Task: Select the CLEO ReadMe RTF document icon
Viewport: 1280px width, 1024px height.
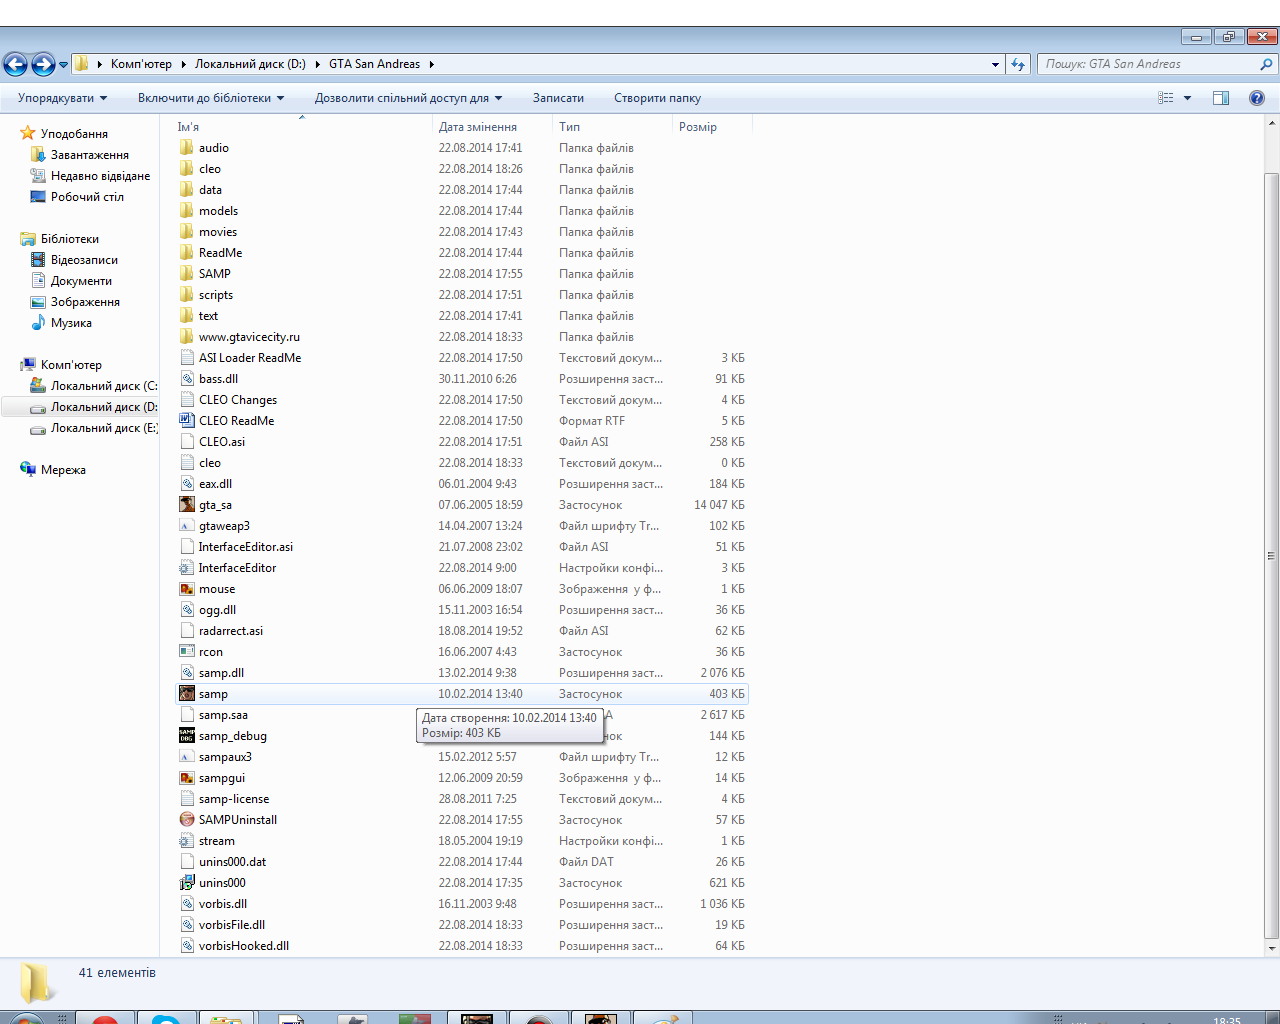Action: point(187,421)
